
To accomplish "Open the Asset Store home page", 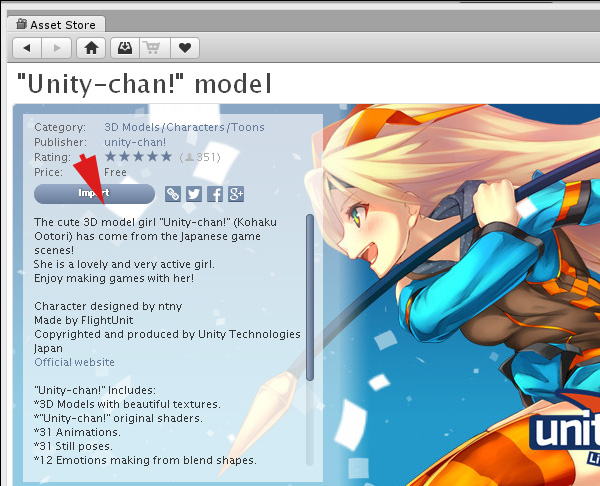I will (x=91, y=48).
